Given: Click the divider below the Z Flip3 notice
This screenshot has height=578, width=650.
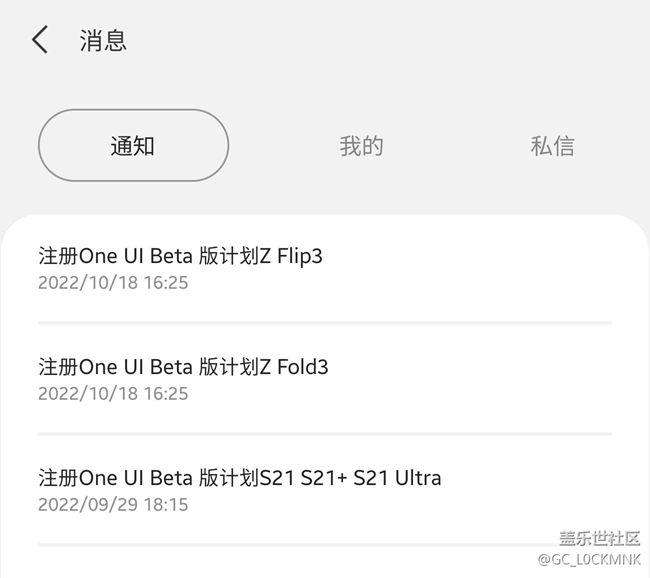Looking at the screenshot, I should [324, 323].
